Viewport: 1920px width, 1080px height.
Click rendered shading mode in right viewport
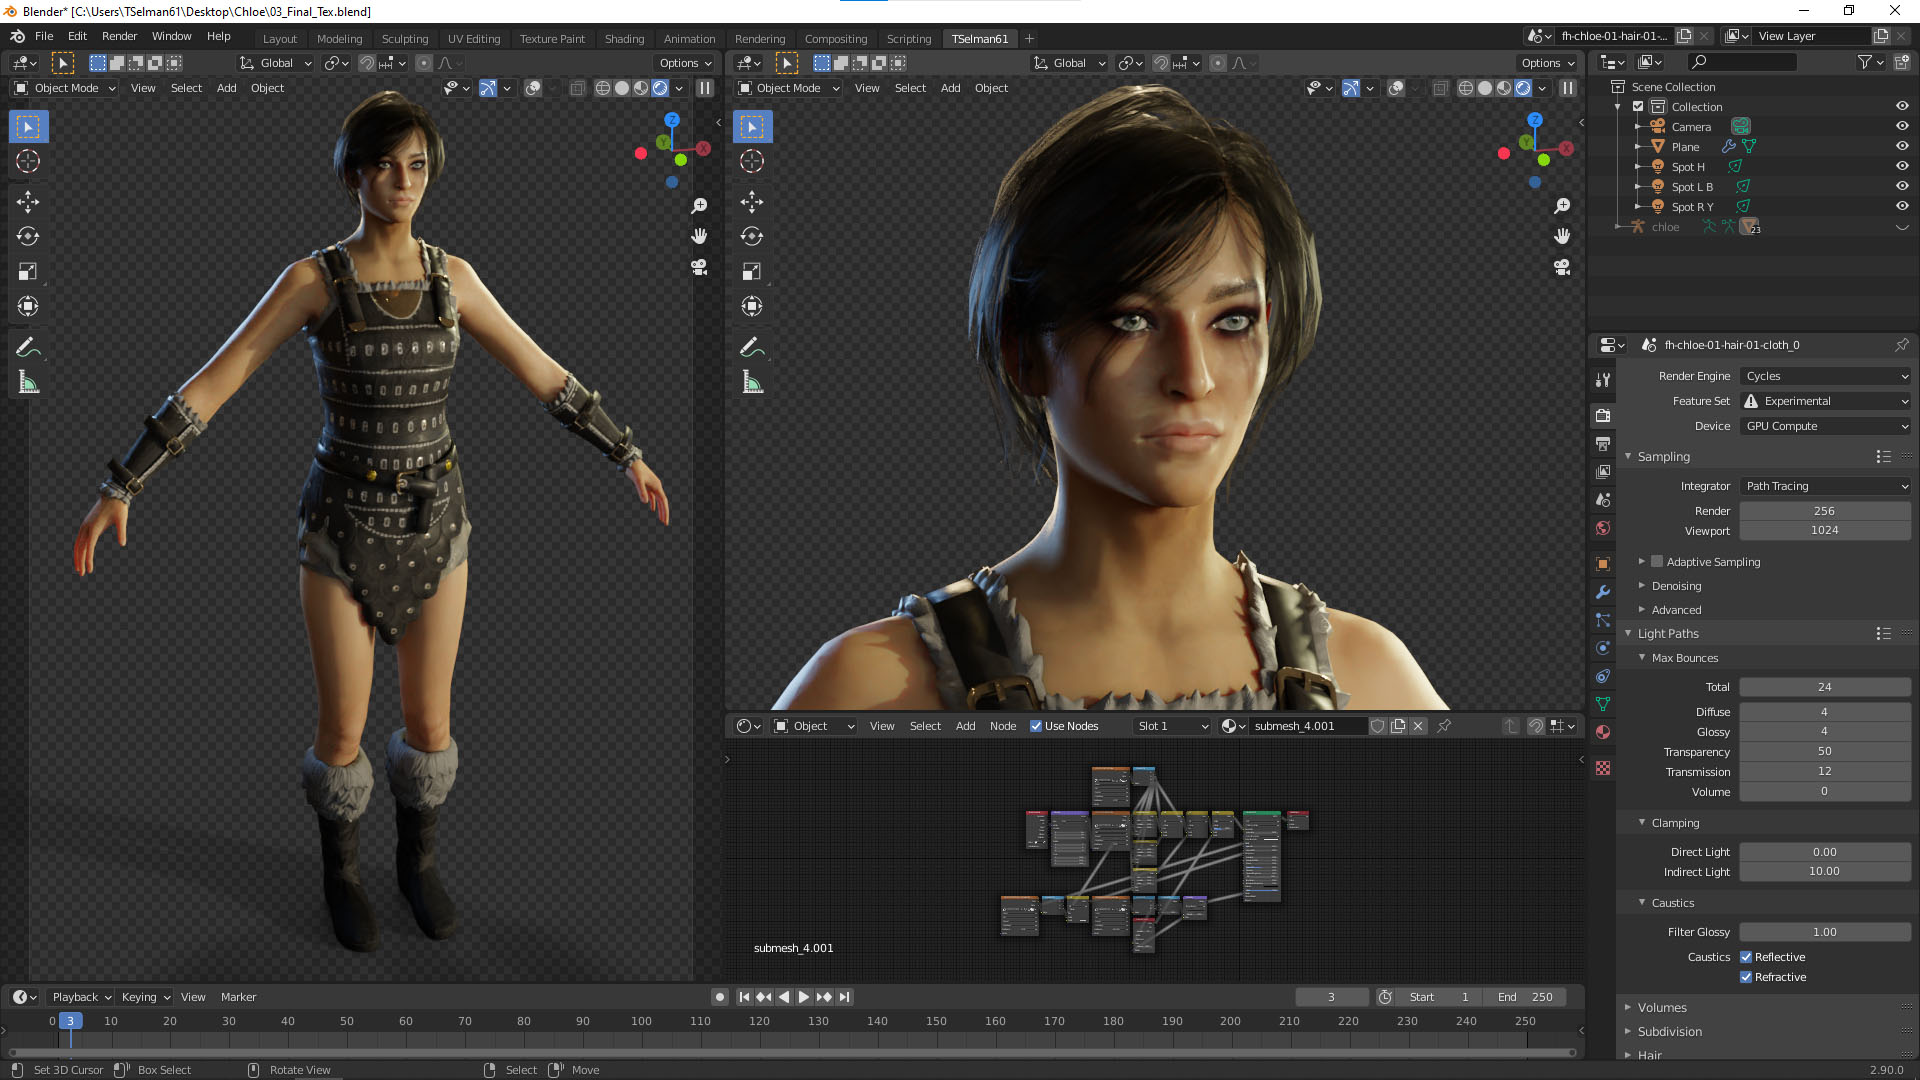pyautogui.click(x=1523, y=88)
